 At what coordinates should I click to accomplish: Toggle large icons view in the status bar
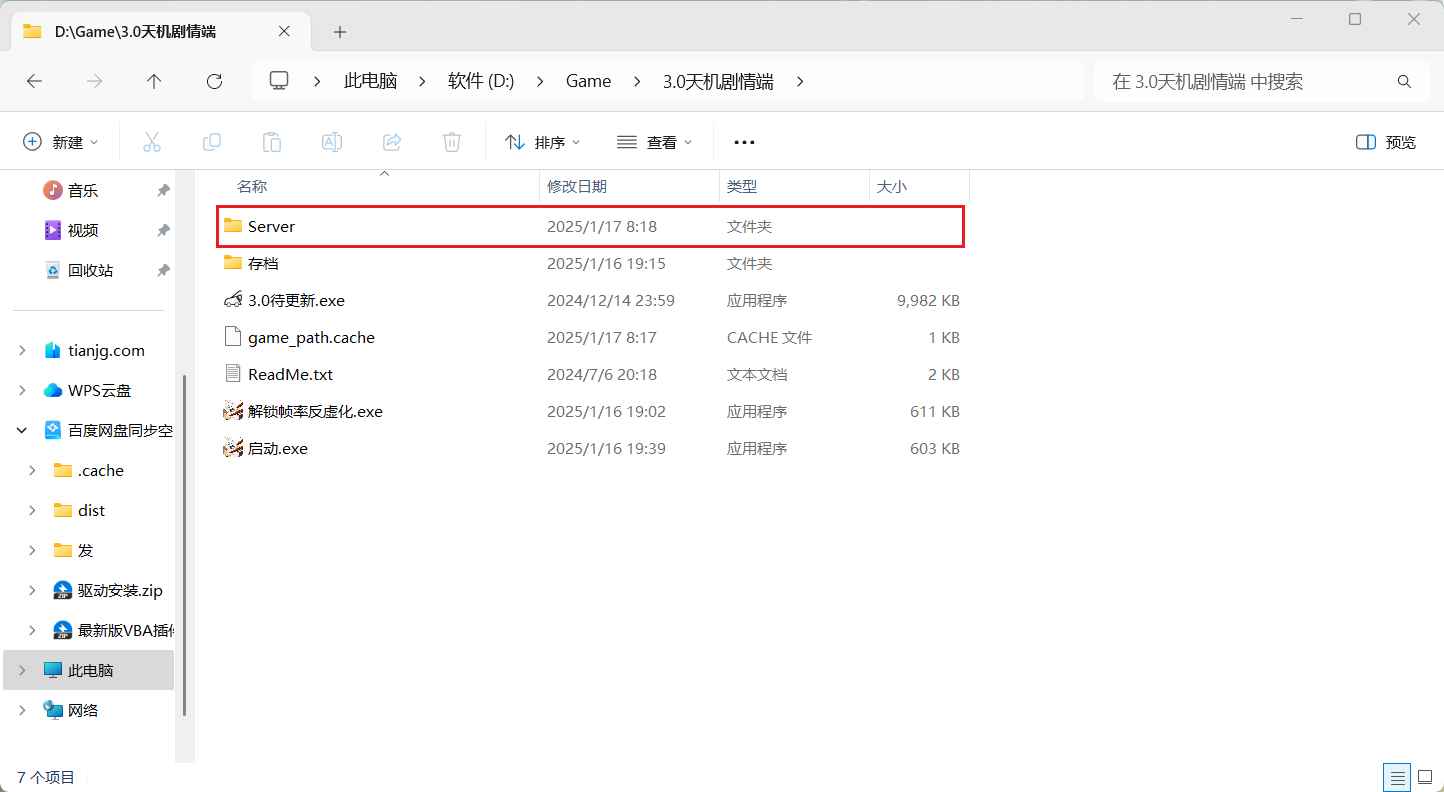pos(1424,777)
